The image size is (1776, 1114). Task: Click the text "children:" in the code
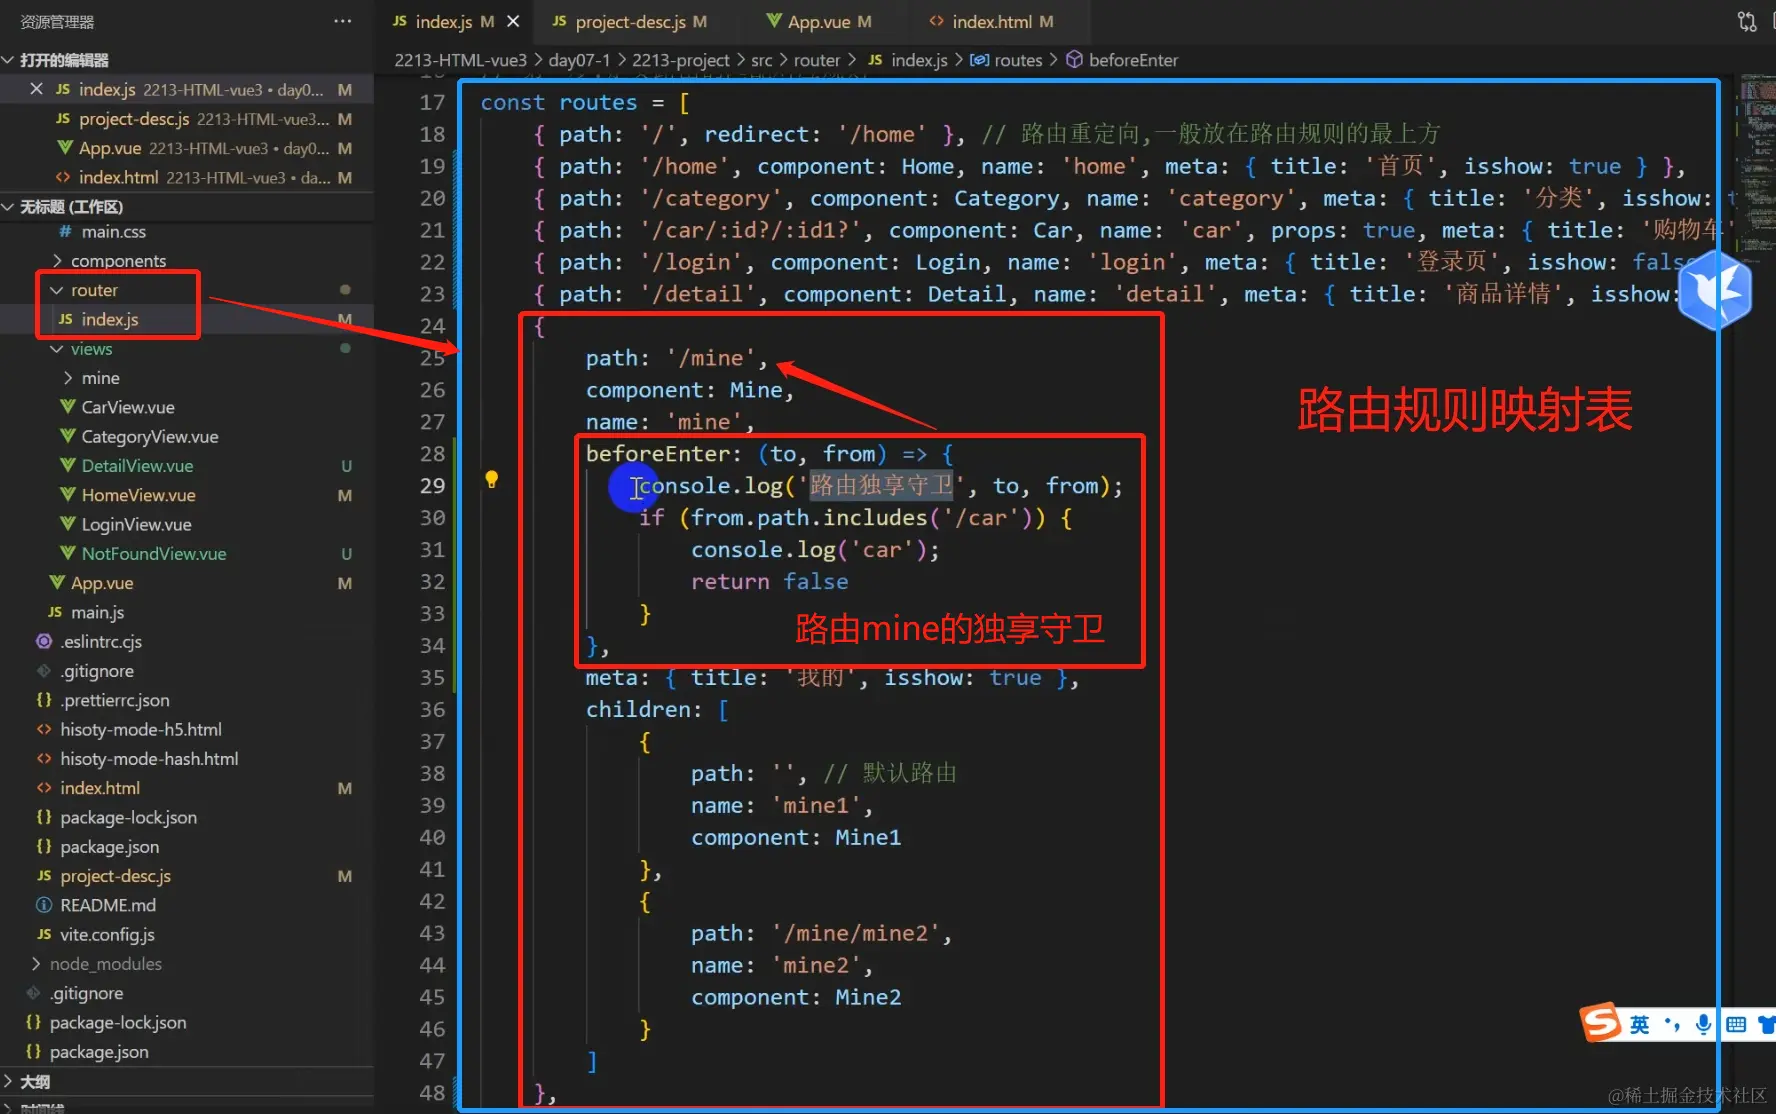coord(644,710)
